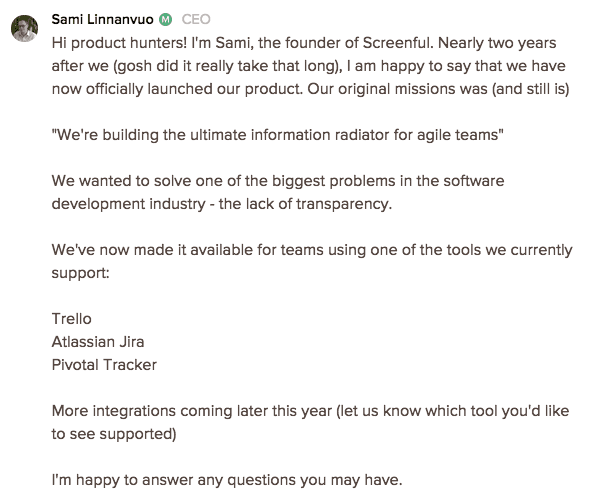Click the CEO title label
Image resolution: width=603 pixels, height=497 pixels.
(196, 19)
